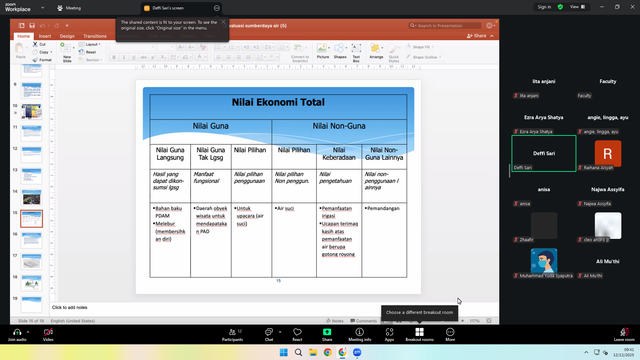
Task: Click the Transitions ribbon tab in PowerPoint
Action: [x=95, y=36]
